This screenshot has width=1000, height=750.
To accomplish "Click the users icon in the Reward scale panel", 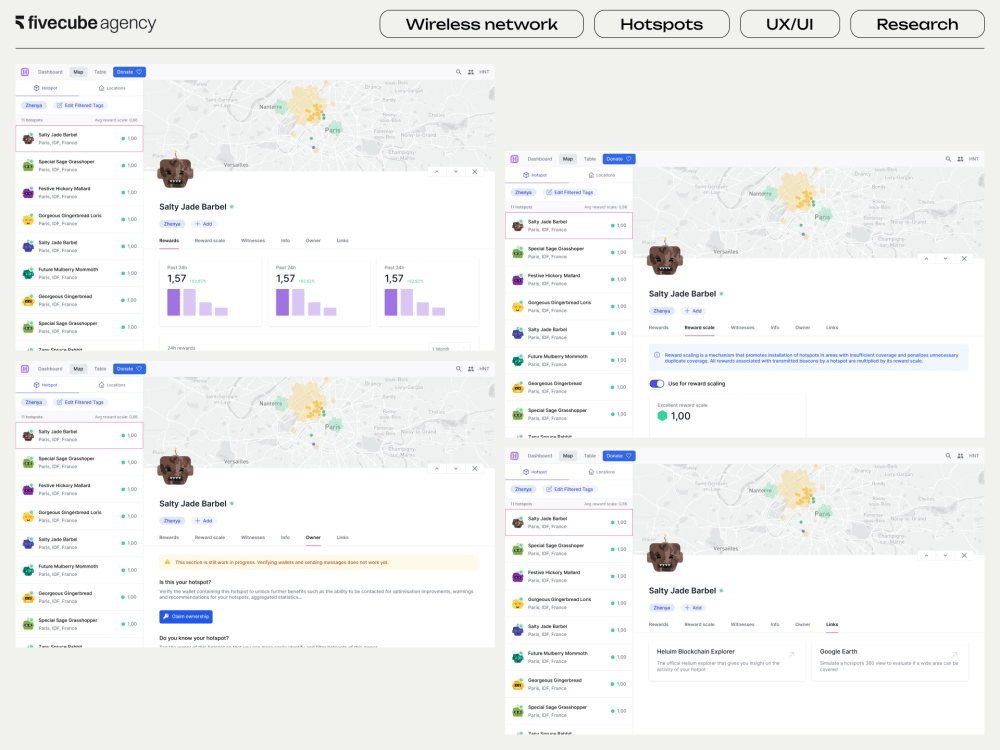I will point(960,159).
